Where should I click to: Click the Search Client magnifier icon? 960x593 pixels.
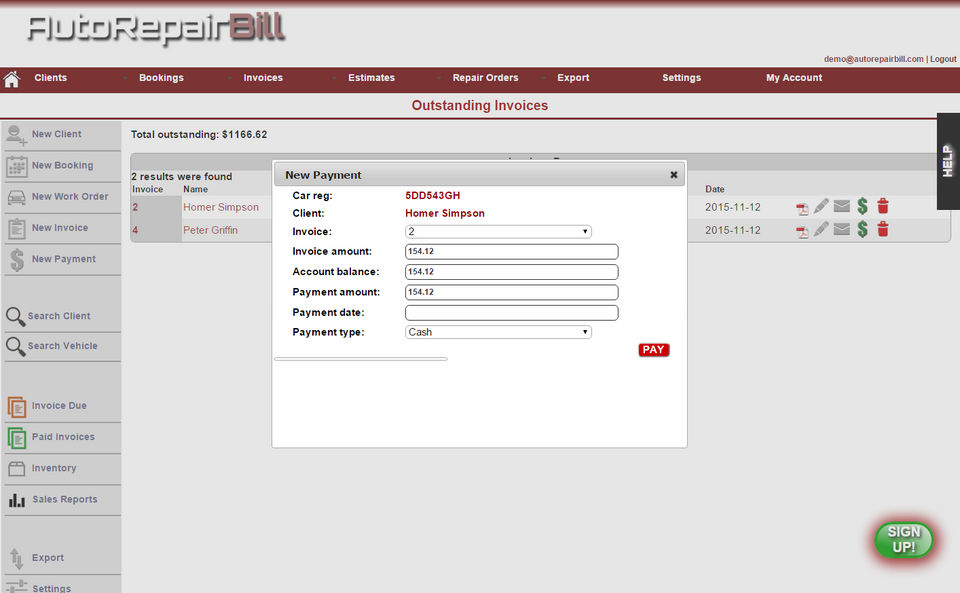15,316
